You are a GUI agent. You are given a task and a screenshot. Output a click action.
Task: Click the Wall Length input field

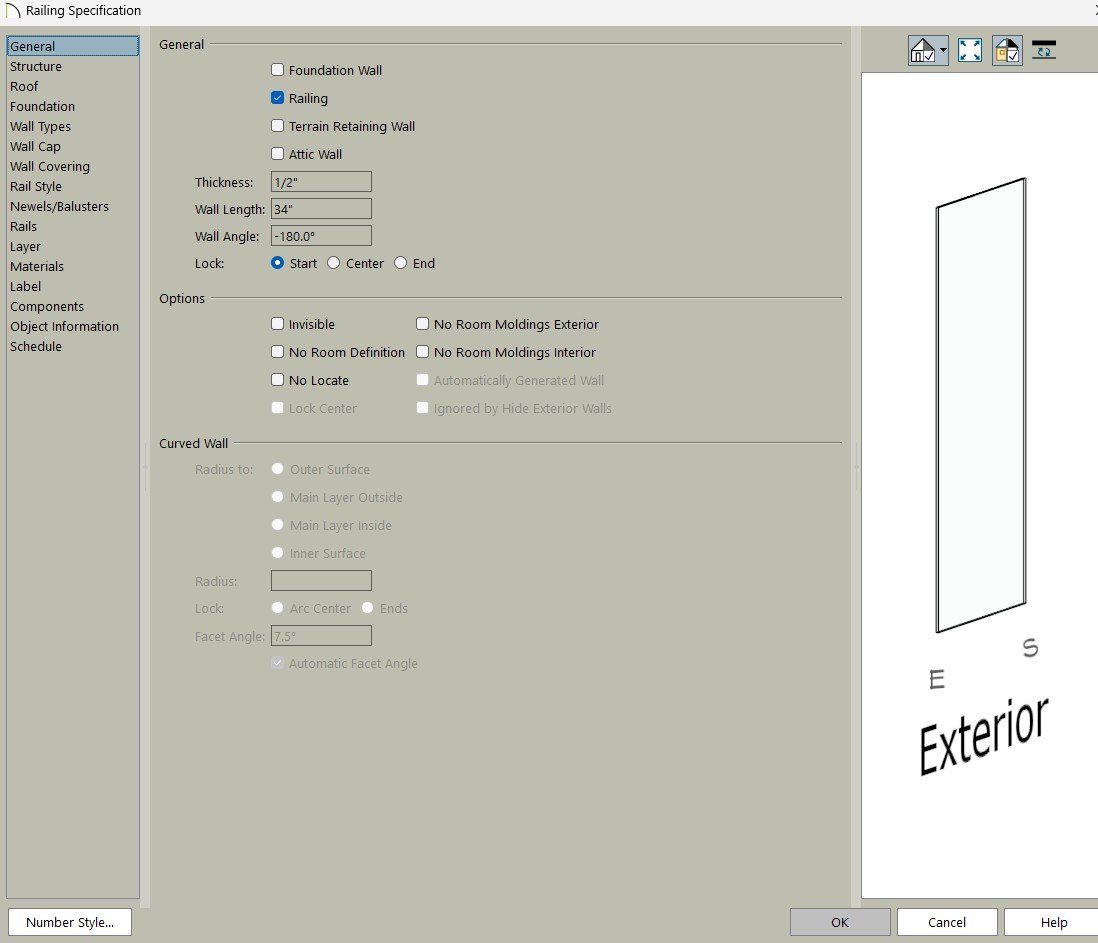tap(321, 209)
